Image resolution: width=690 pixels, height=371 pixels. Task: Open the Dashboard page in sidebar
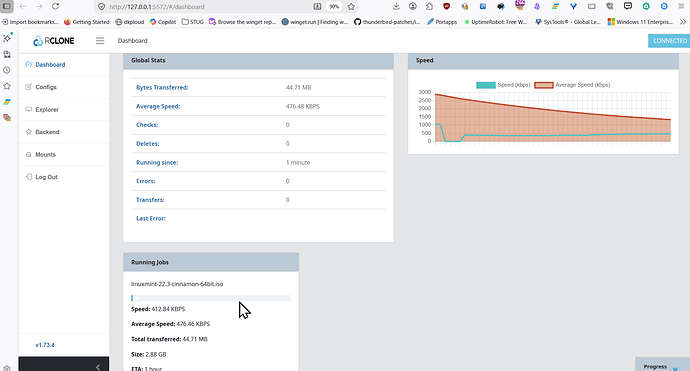click(x=64, y=65)
